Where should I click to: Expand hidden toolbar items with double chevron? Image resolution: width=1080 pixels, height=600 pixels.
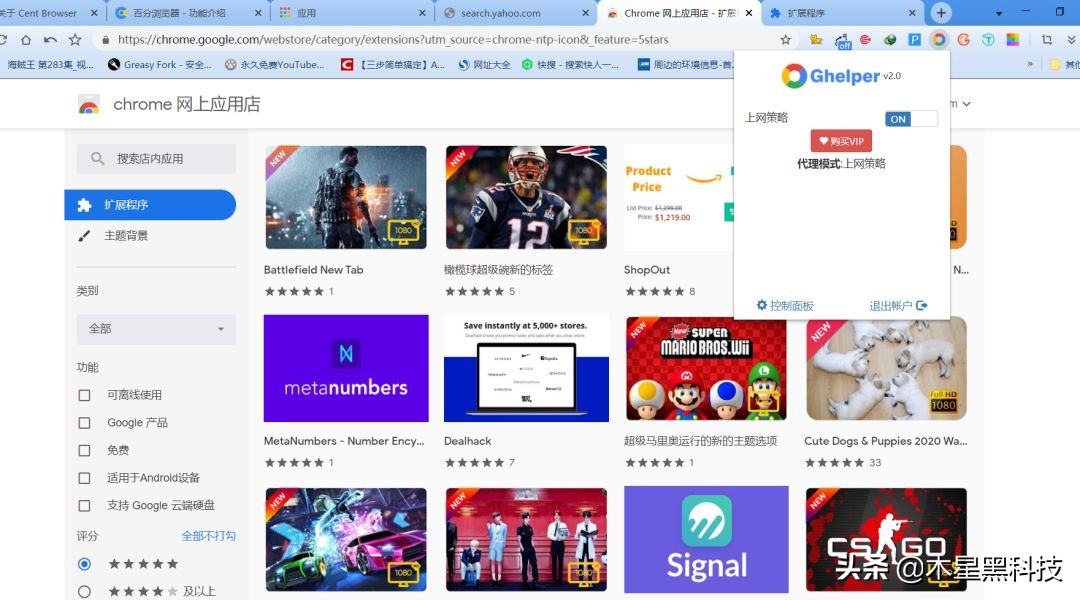(x=1072, y=40)
